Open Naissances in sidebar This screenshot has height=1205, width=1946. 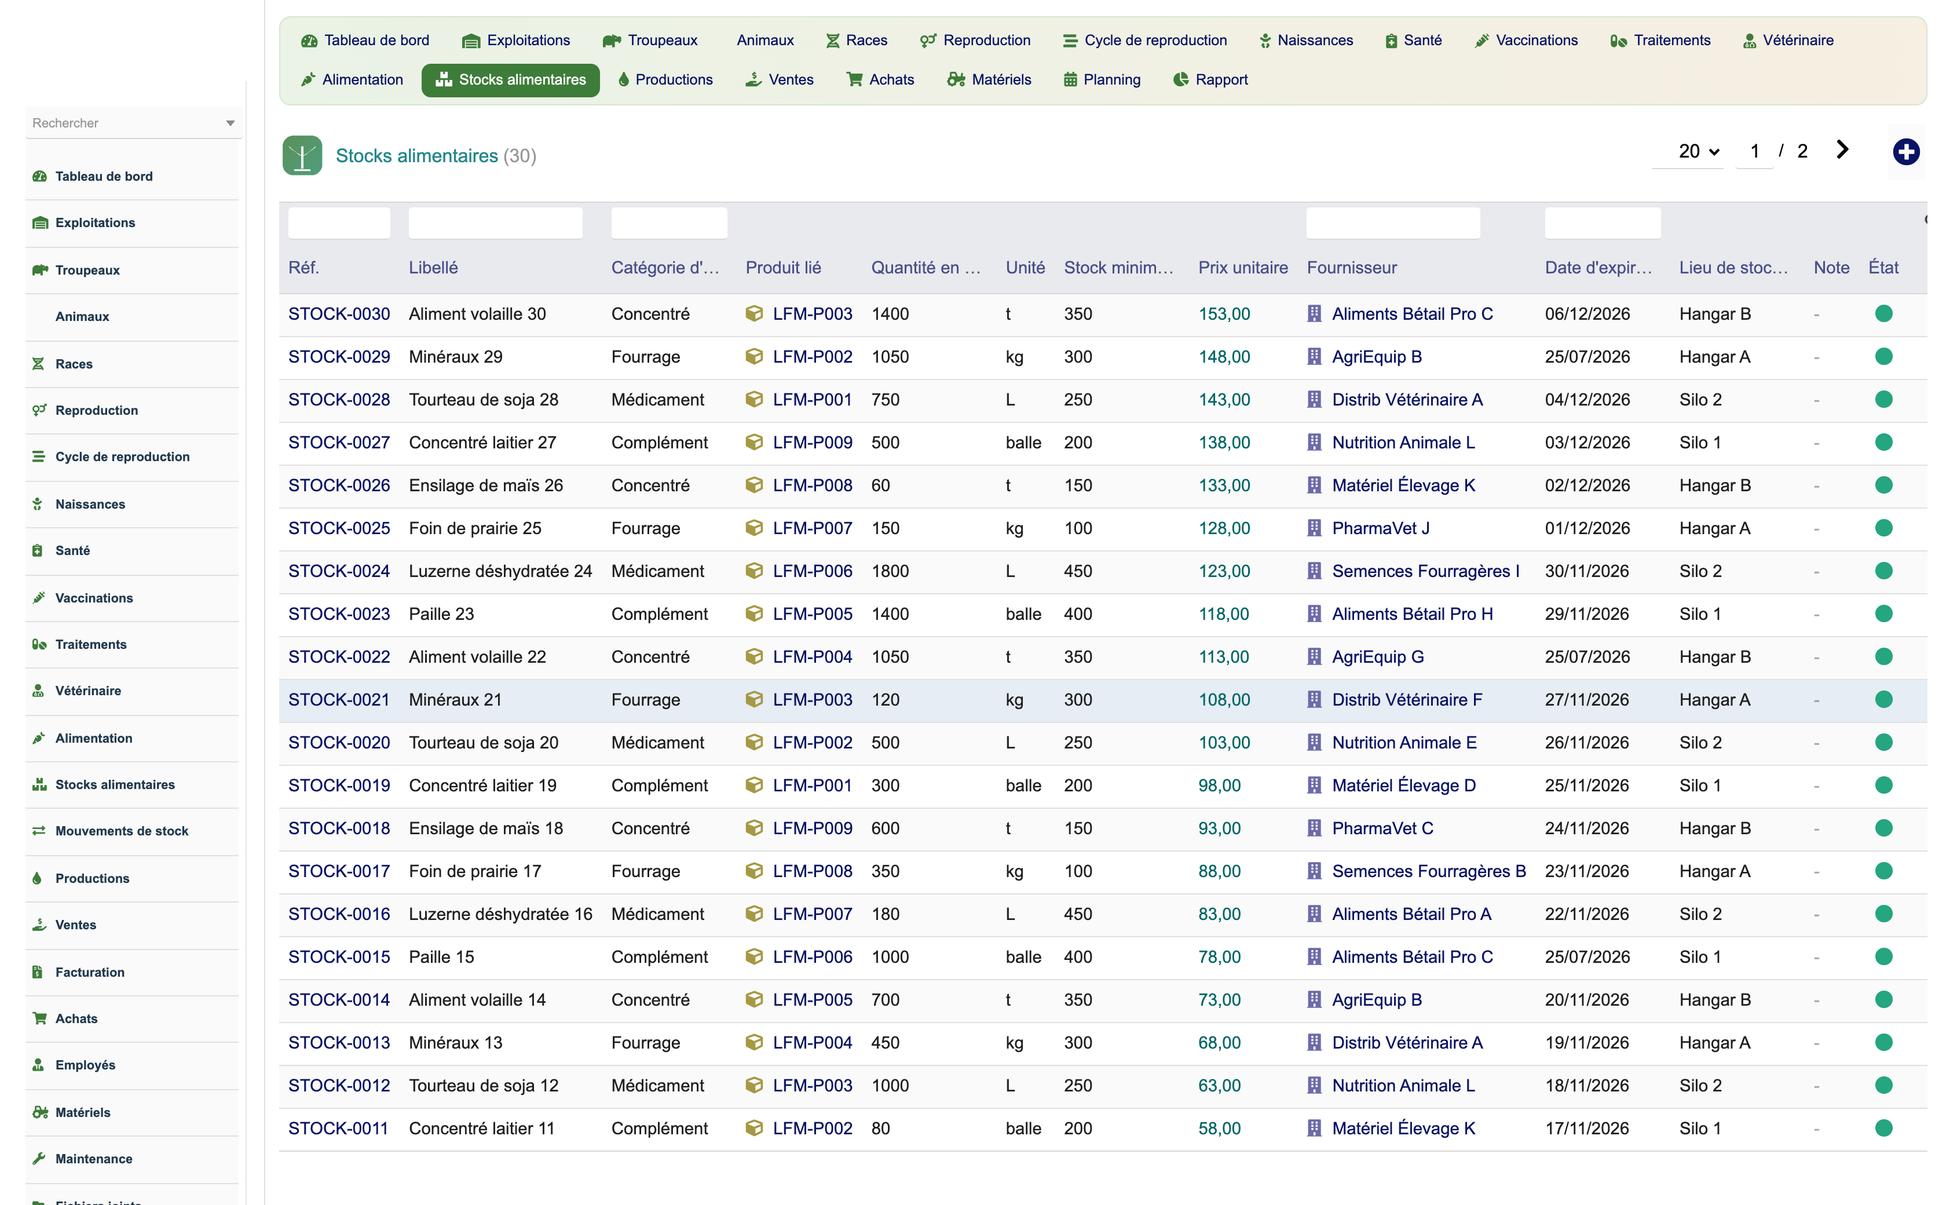click(x=90, y=504)
